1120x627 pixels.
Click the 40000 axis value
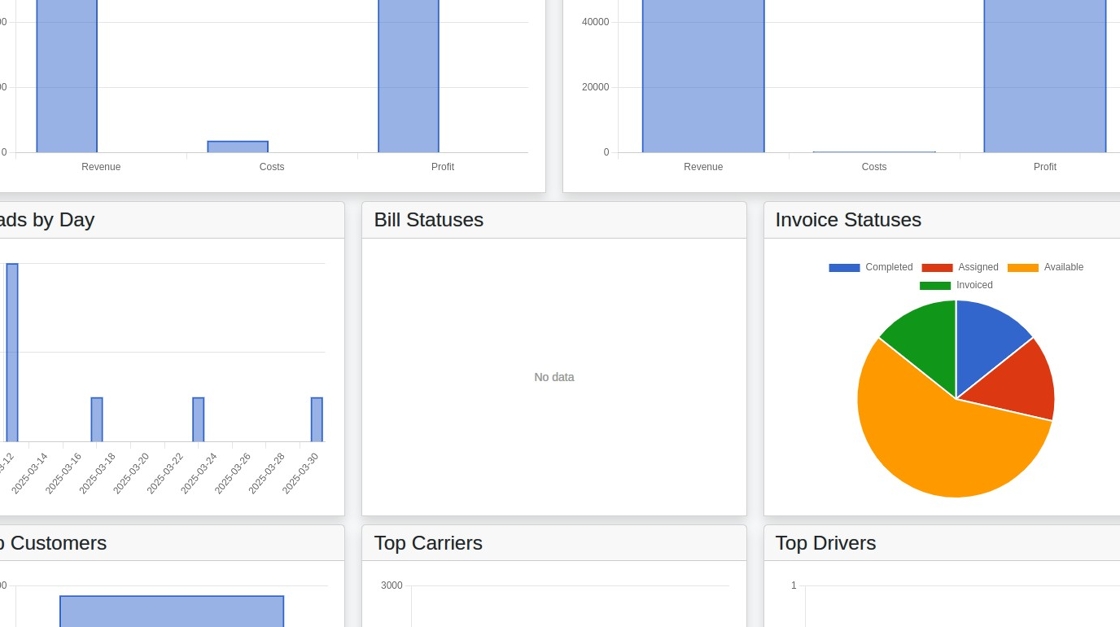pyautogui.click(x=595, y=22)
